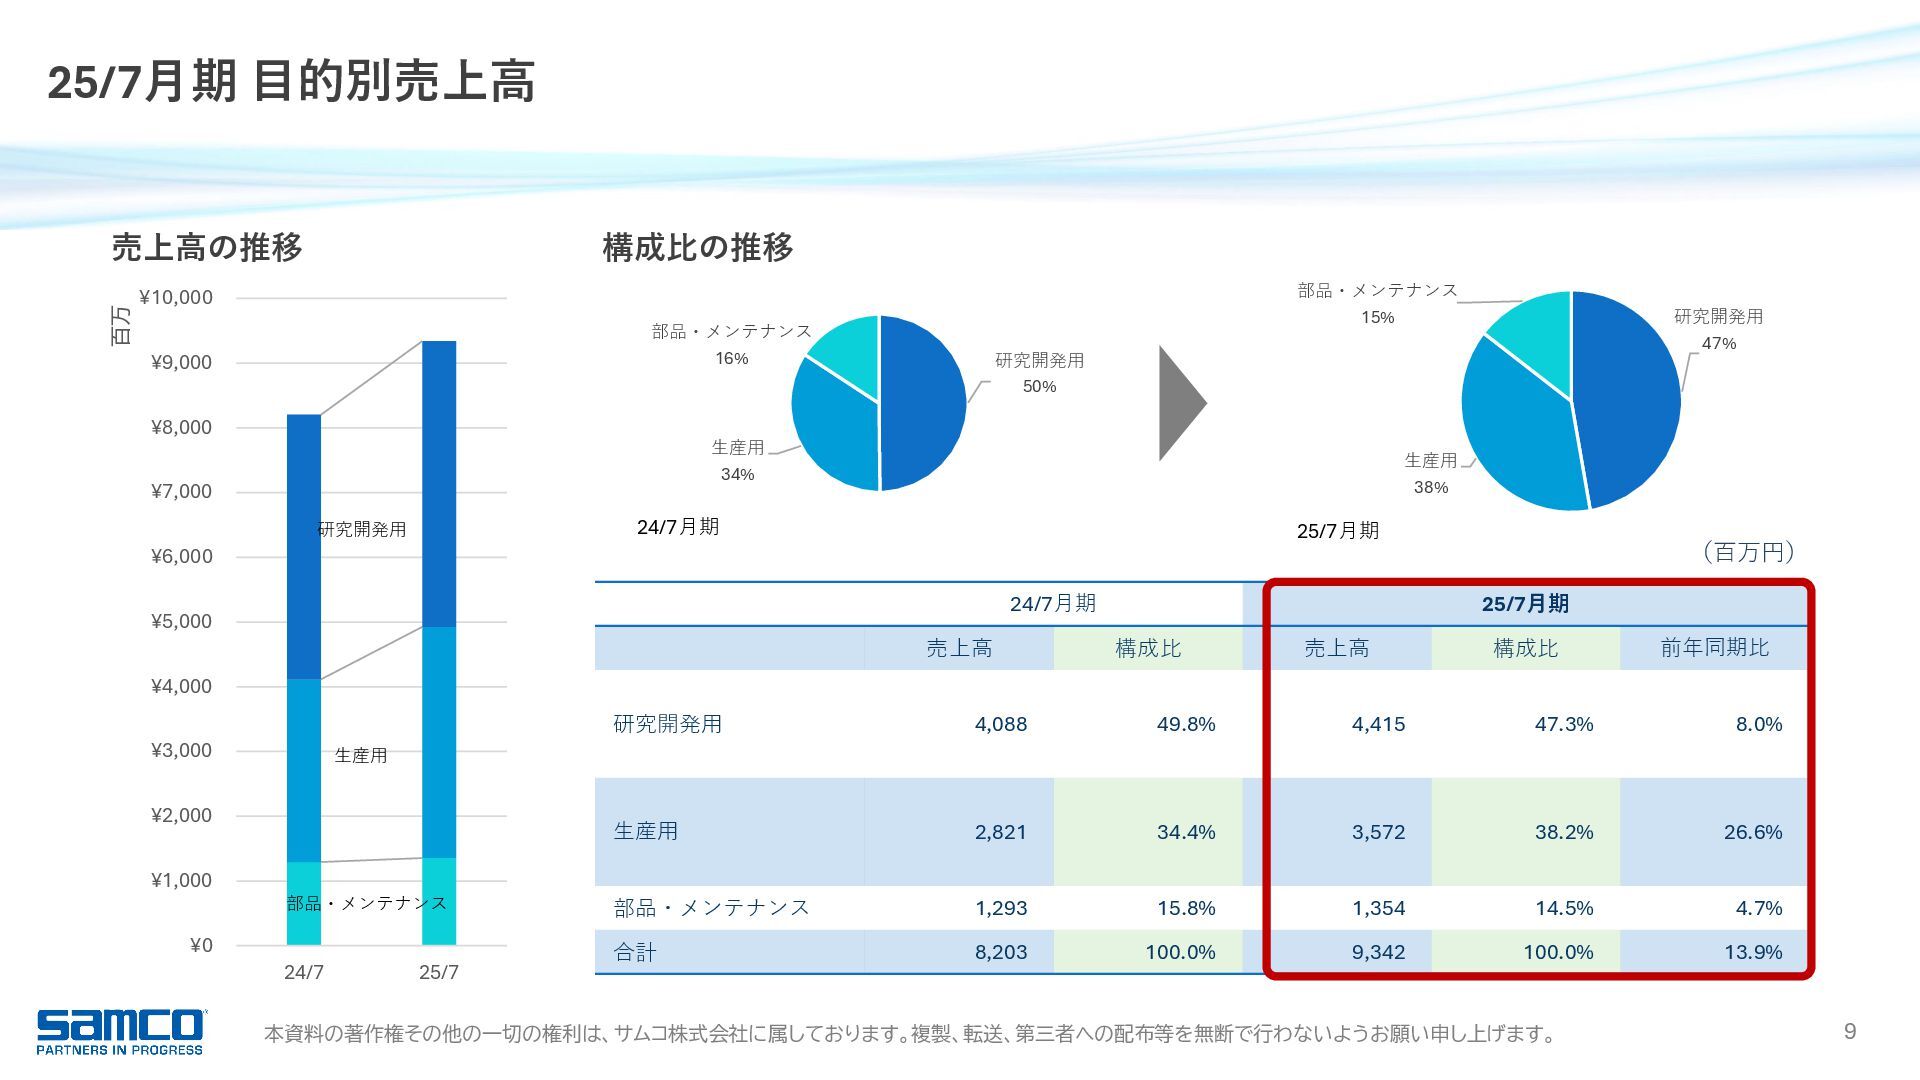1920x1080 pixels.
Task: Click the 26.6% year-over-year cell
Action: click(1752, 832)
